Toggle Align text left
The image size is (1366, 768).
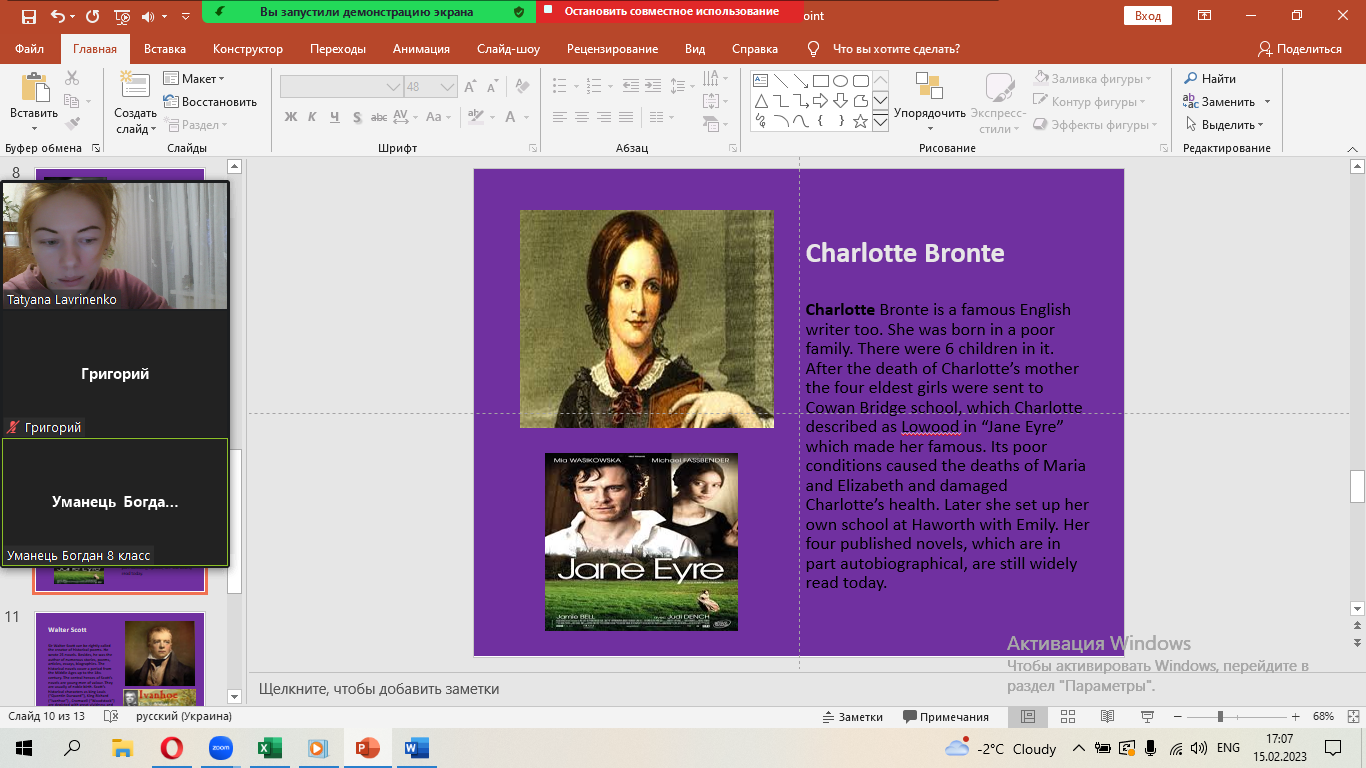[x=560, y=117]
